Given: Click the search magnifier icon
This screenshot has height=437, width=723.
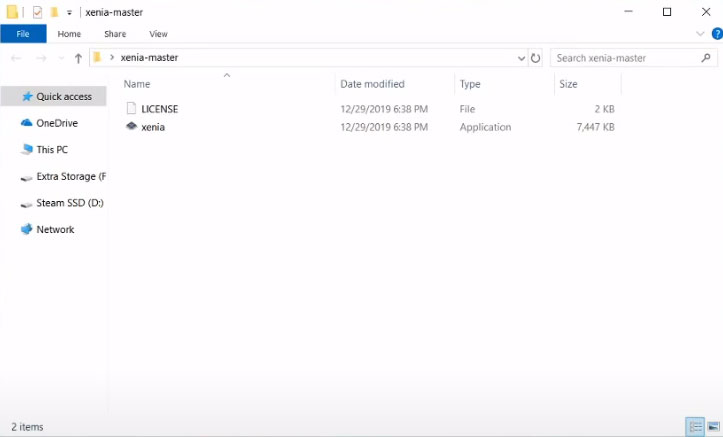Looking at the screenshot, I should click(706, 58).
